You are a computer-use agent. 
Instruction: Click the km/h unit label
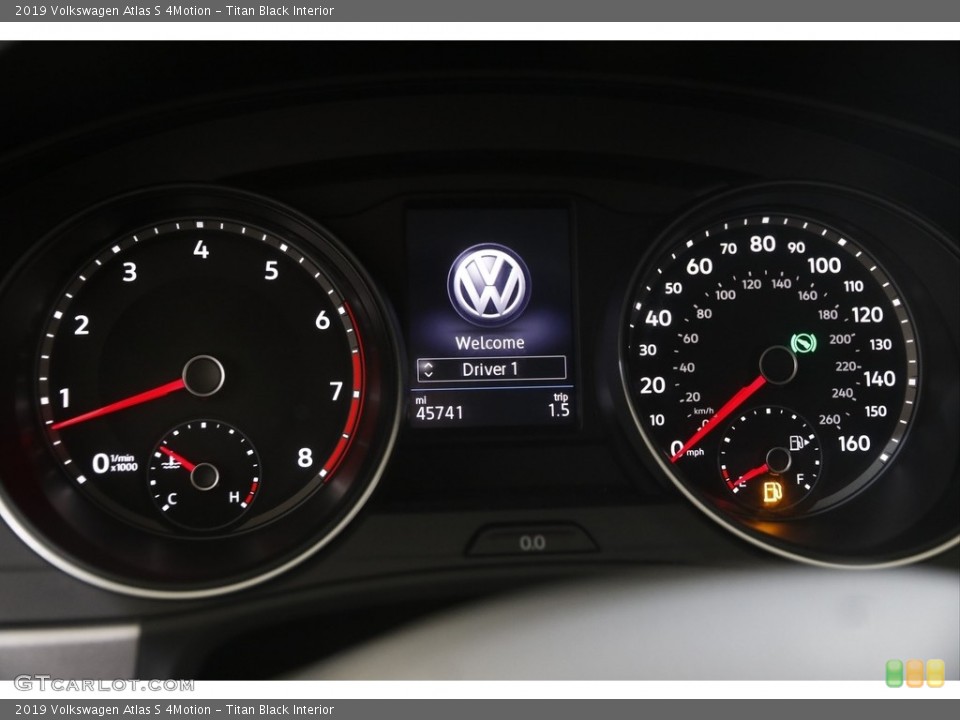click(703, 411)
